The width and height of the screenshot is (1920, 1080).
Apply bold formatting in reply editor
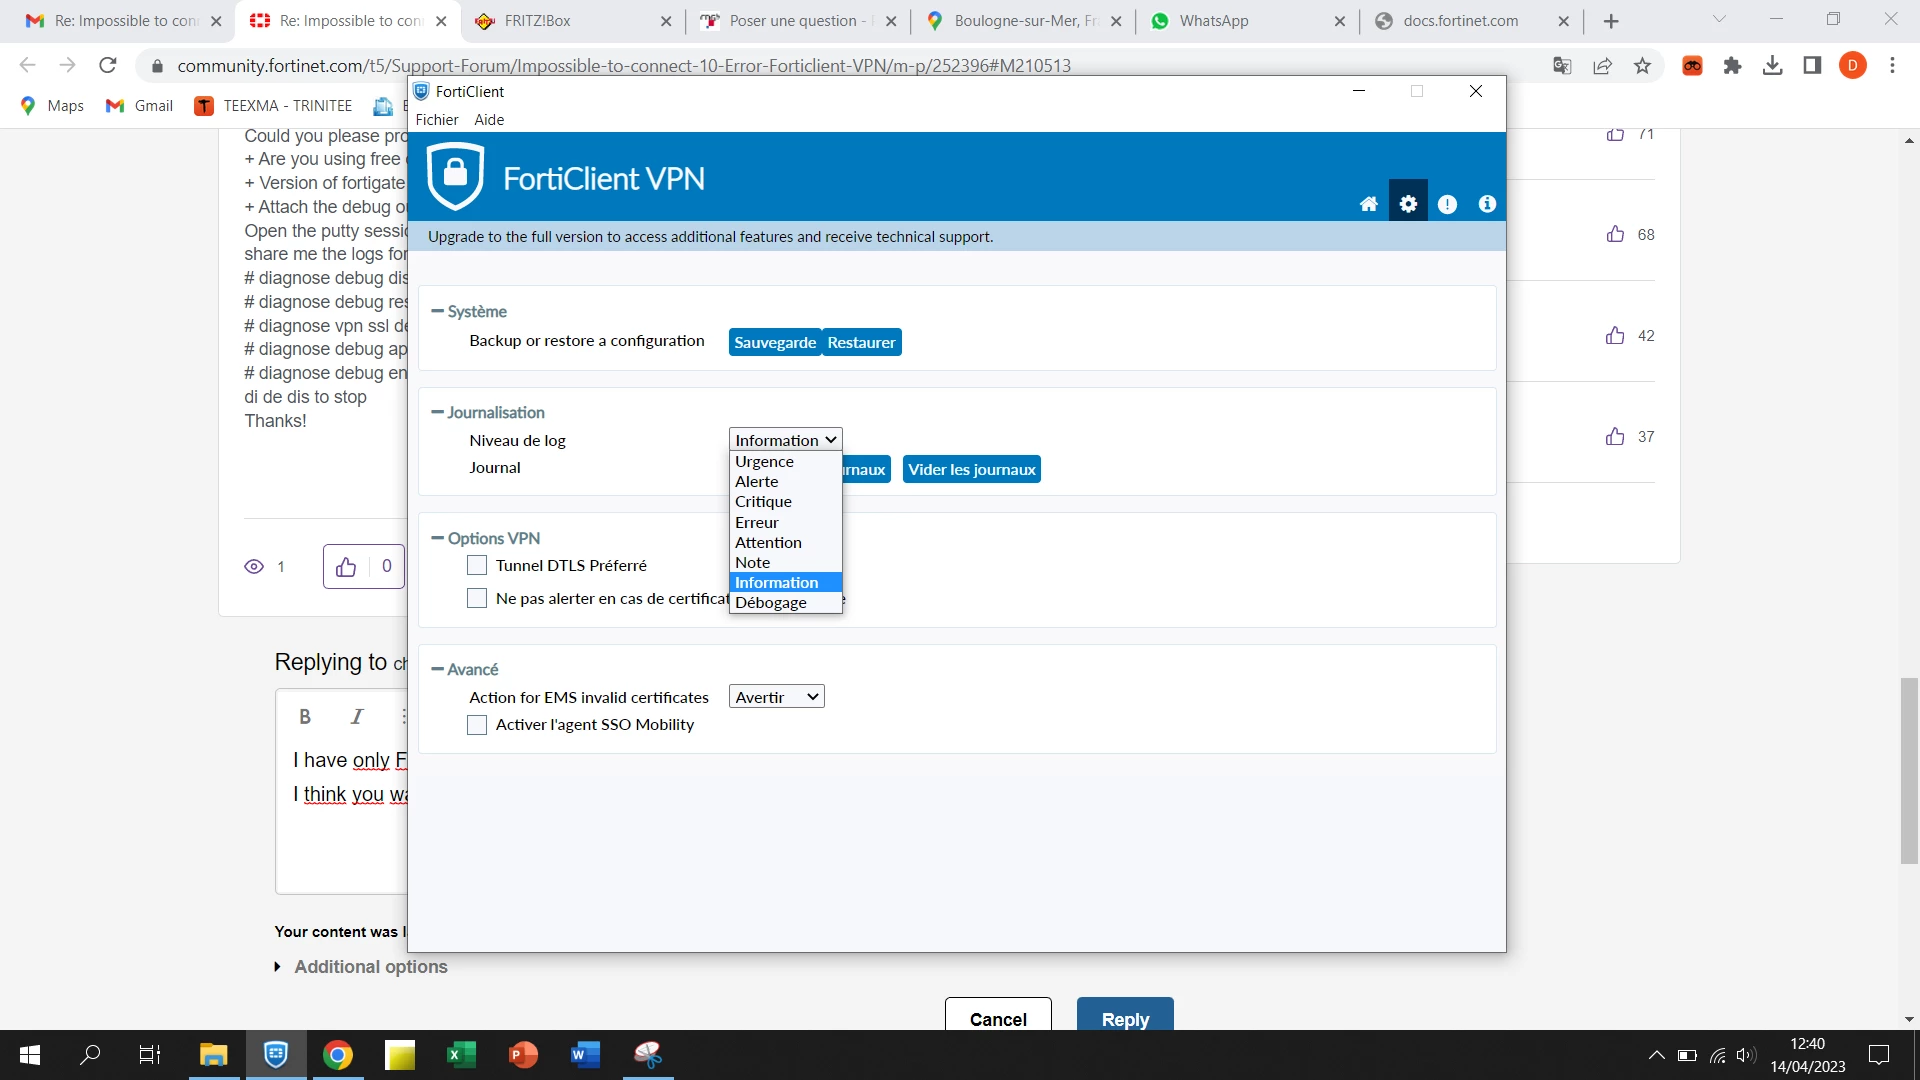pos(305,716)
